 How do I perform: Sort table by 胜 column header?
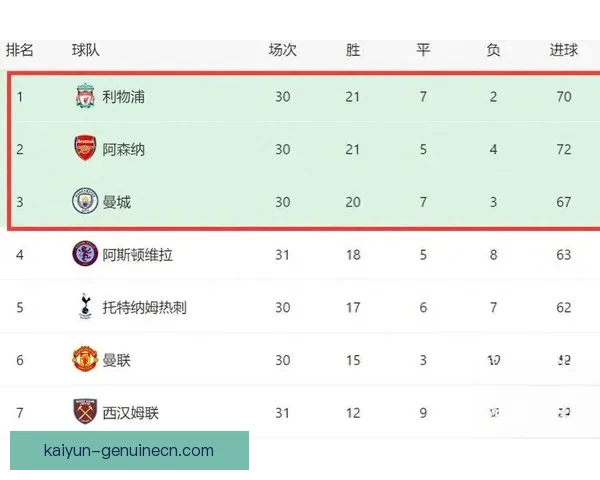353,49
